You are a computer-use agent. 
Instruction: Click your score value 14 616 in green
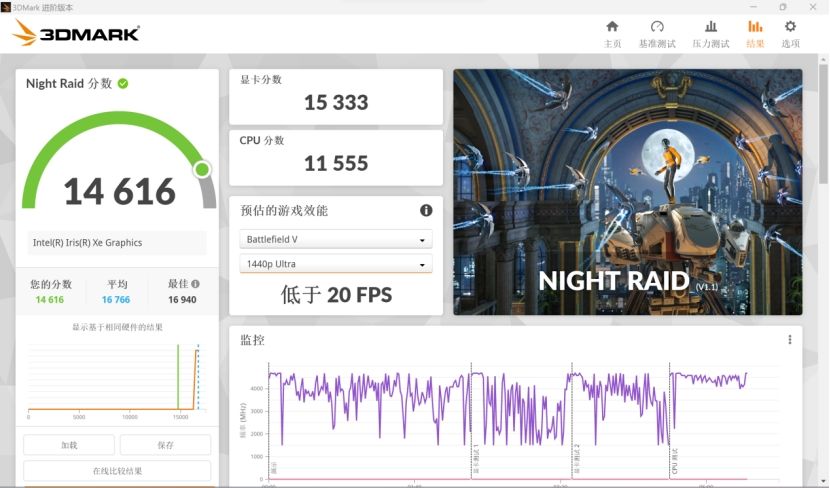(x=50, y=300)
